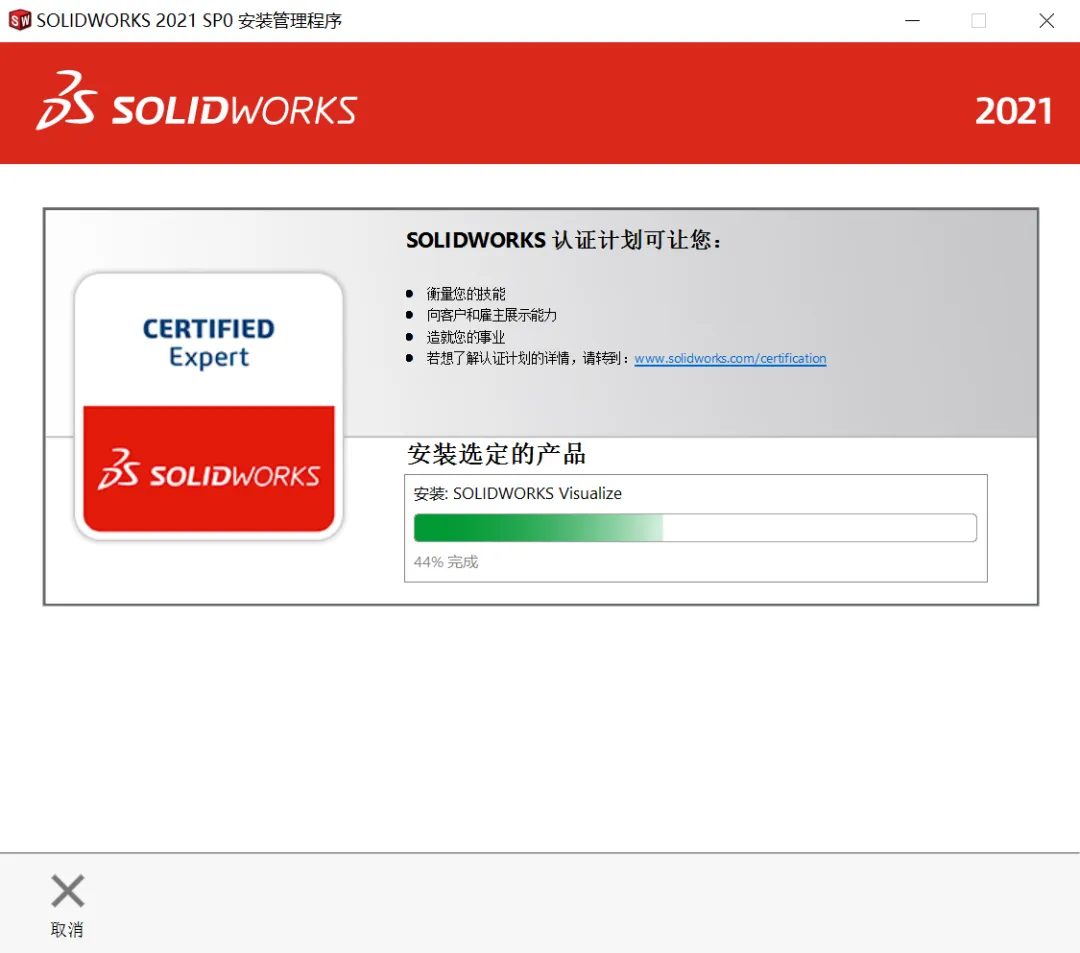
Task: Click the 2021 version text in banner
Action: (x=1013, y=111)
